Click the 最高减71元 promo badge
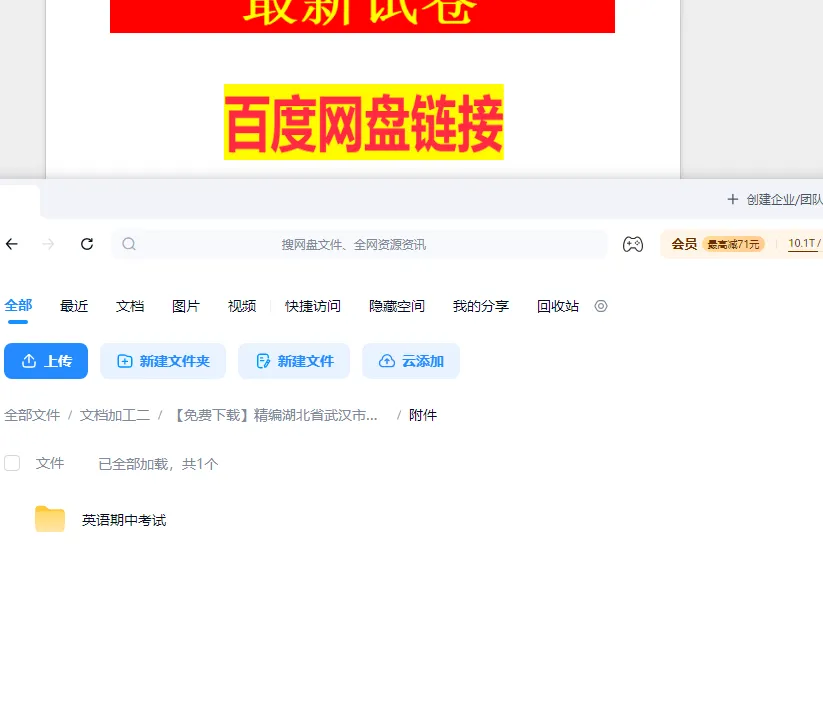This screenshot has height=713, width=823. coord(733,244)
